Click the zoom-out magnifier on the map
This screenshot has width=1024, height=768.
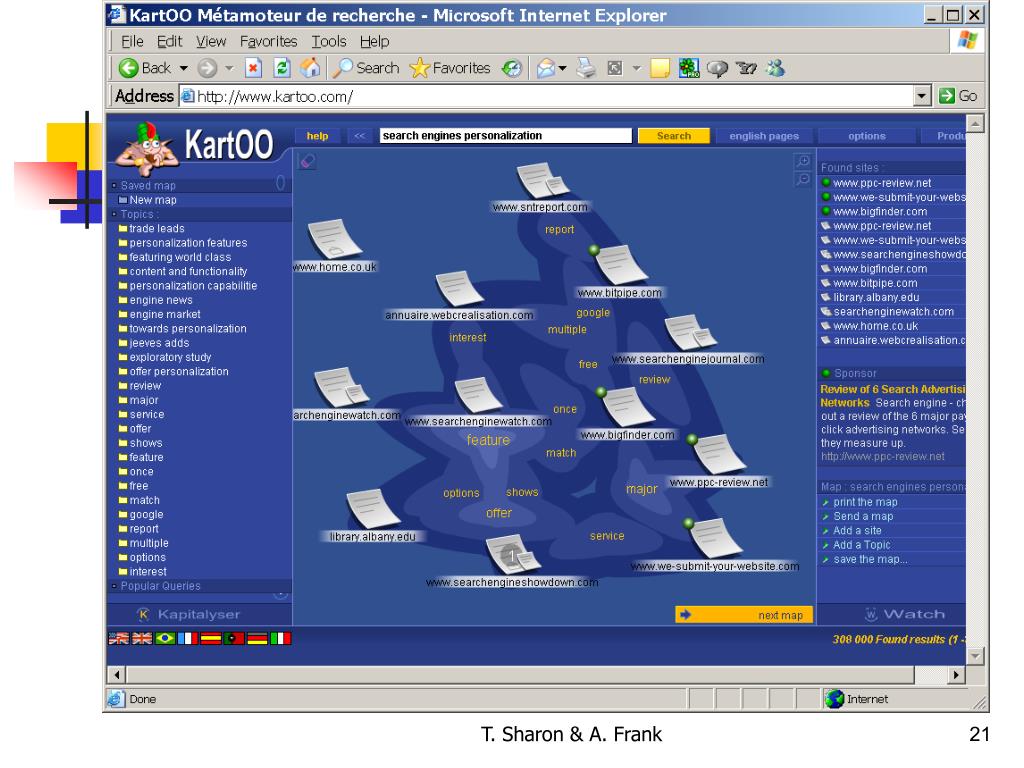(x=803, y=178)
